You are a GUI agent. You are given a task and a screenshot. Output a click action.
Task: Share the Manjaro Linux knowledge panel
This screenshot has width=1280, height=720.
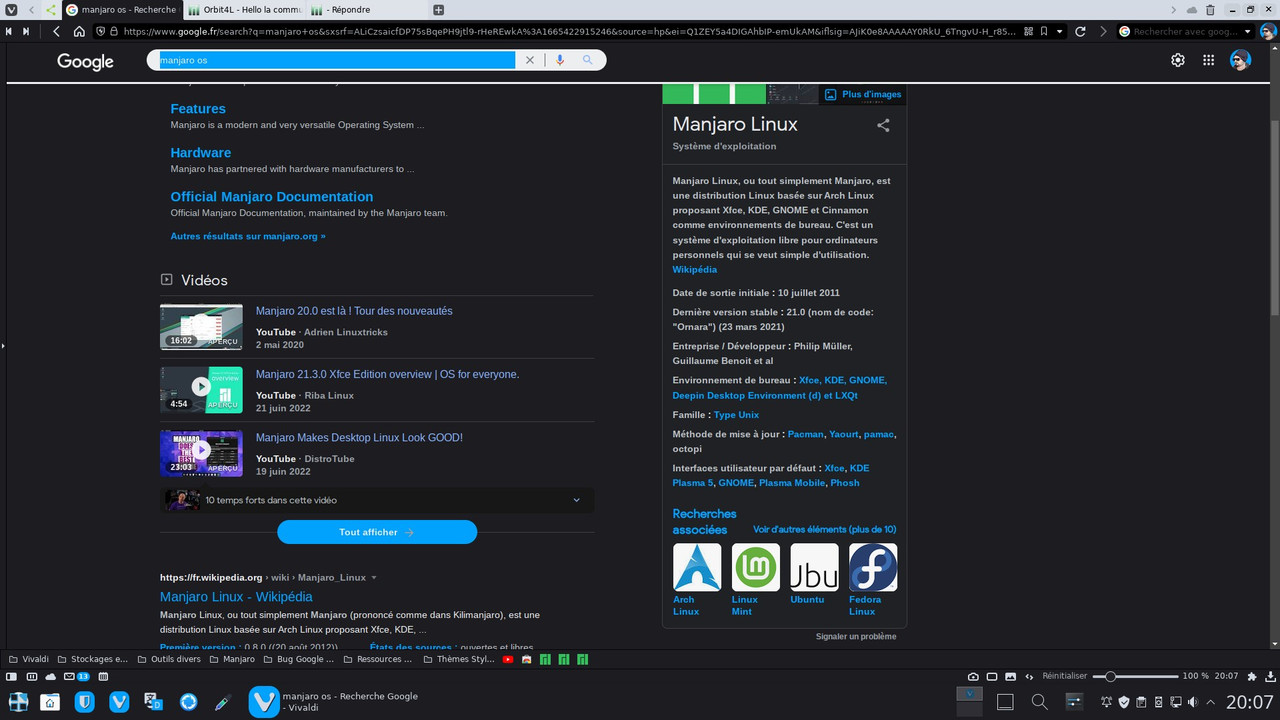(x=883, y=125)
